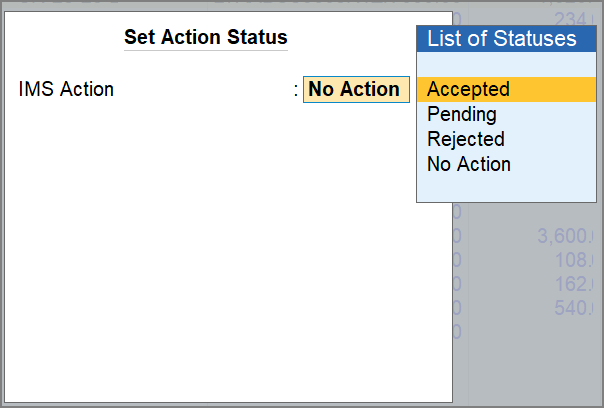Screen dimensions: 604x408
Task: Click the Set Action Status title
Action: point(206,37)
